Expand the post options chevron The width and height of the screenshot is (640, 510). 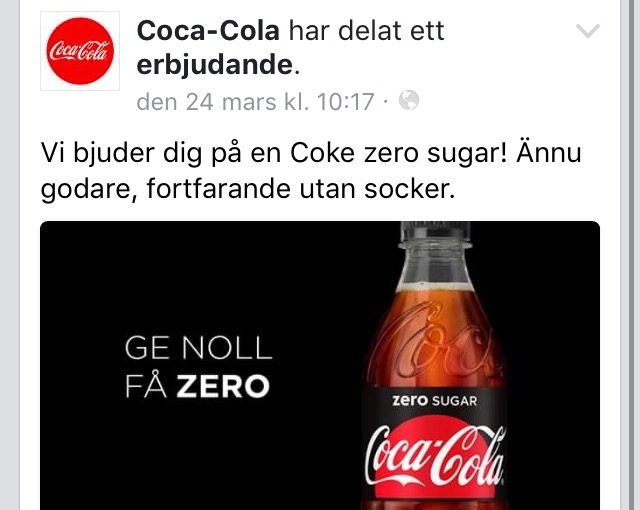[588, 31]
